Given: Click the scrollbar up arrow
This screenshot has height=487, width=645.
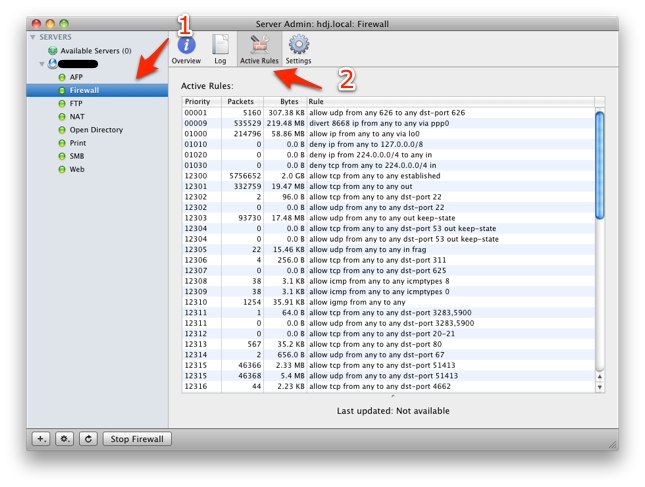Looking at the screenshot, I should pos(600,376).
